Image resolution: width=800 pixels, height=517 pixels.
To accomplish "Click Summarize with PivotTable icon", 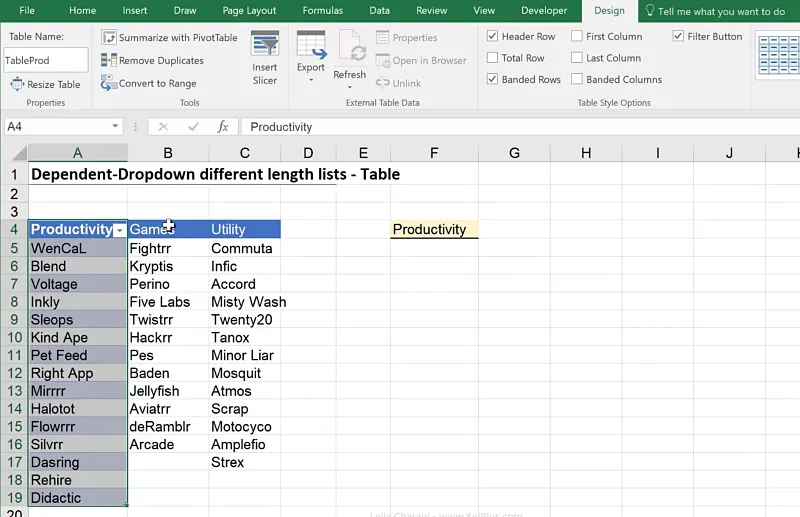I will coord(109,38).
